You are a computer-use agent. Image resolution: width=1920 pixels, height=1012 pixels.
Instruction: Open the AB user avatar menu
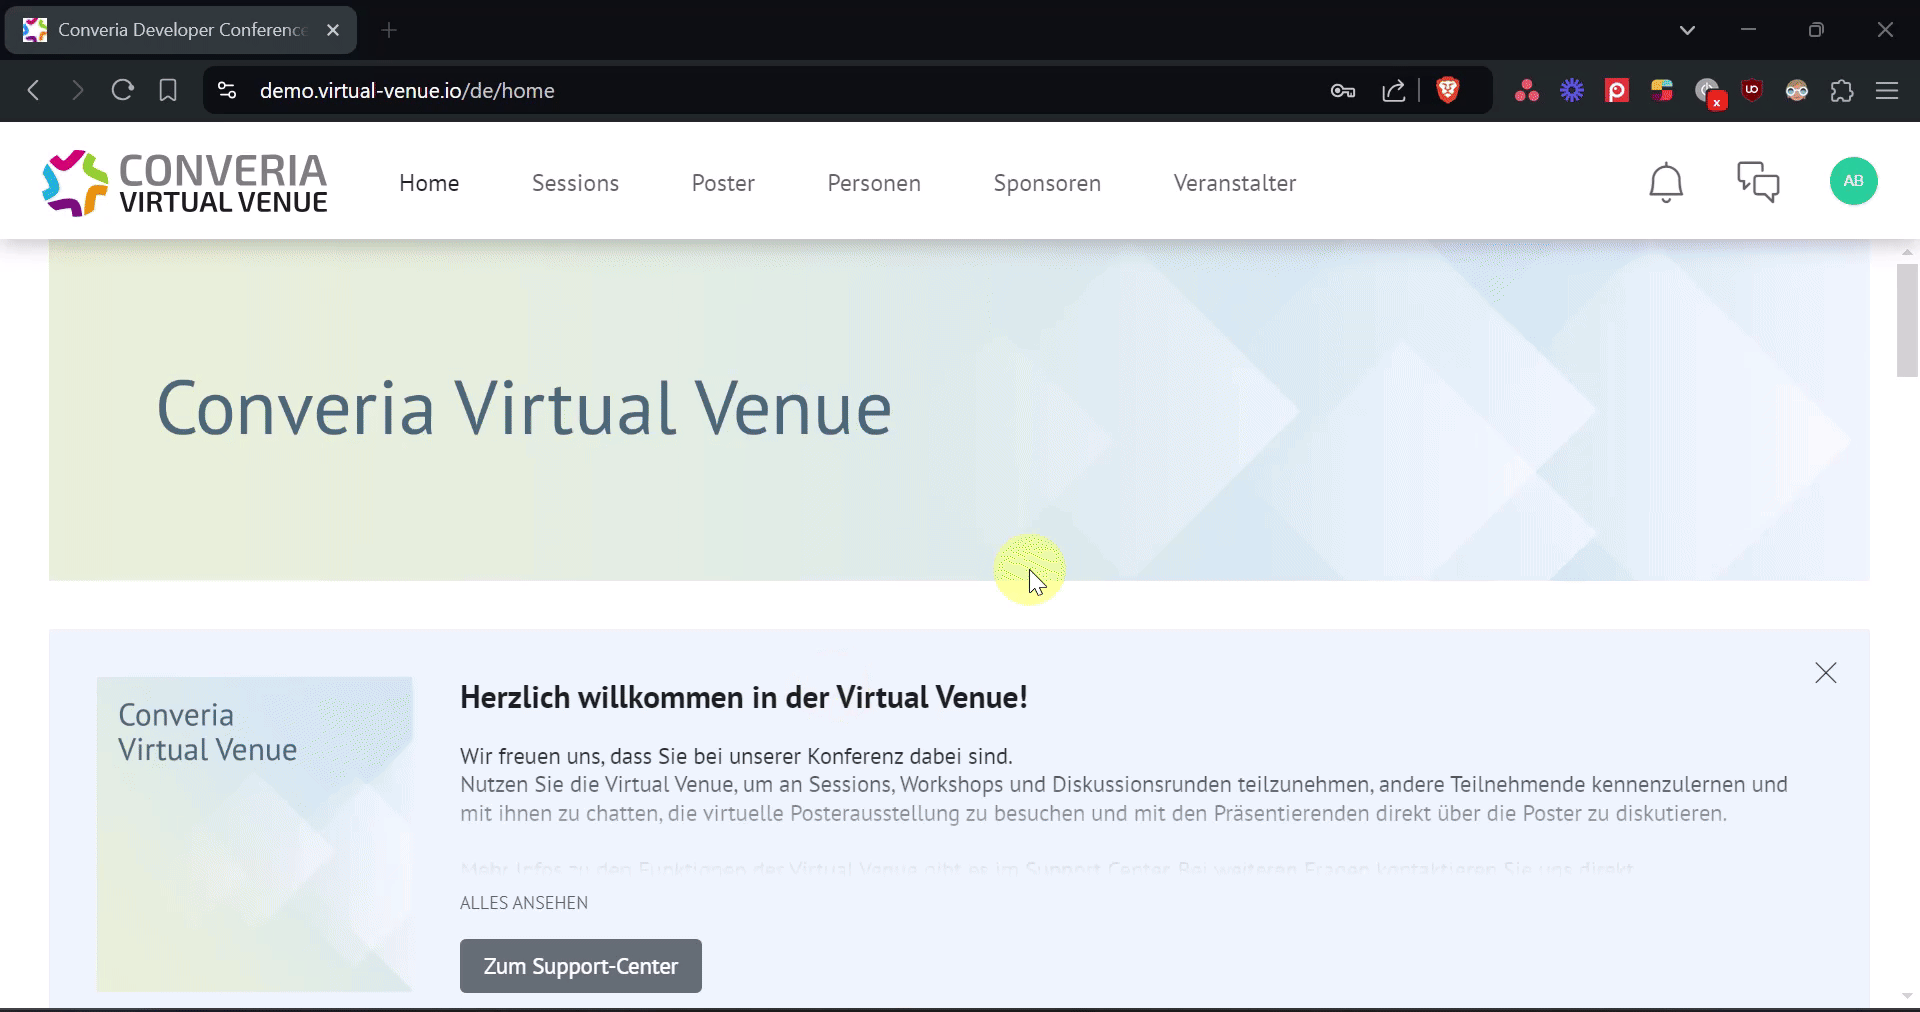(1853, 181)
